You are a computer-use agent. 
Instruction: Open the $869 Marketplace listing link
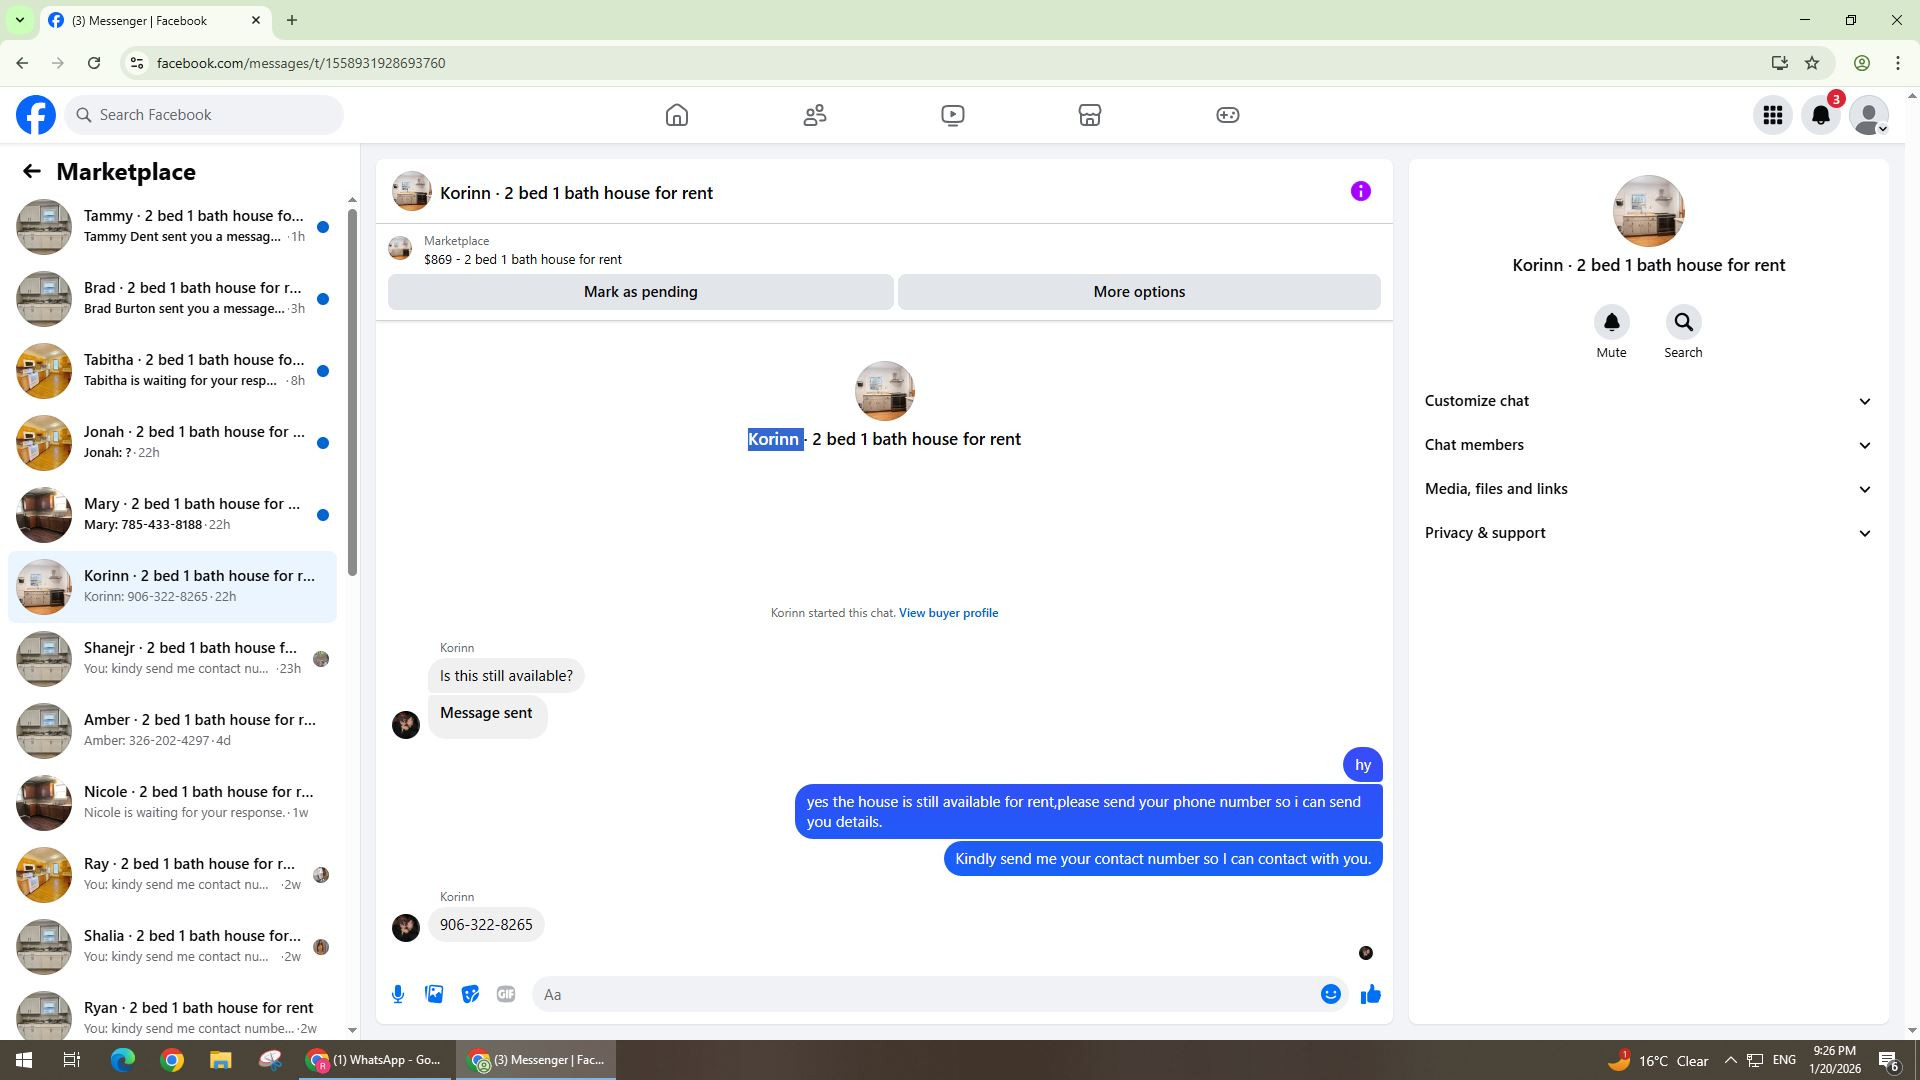(x=523, y=260)
